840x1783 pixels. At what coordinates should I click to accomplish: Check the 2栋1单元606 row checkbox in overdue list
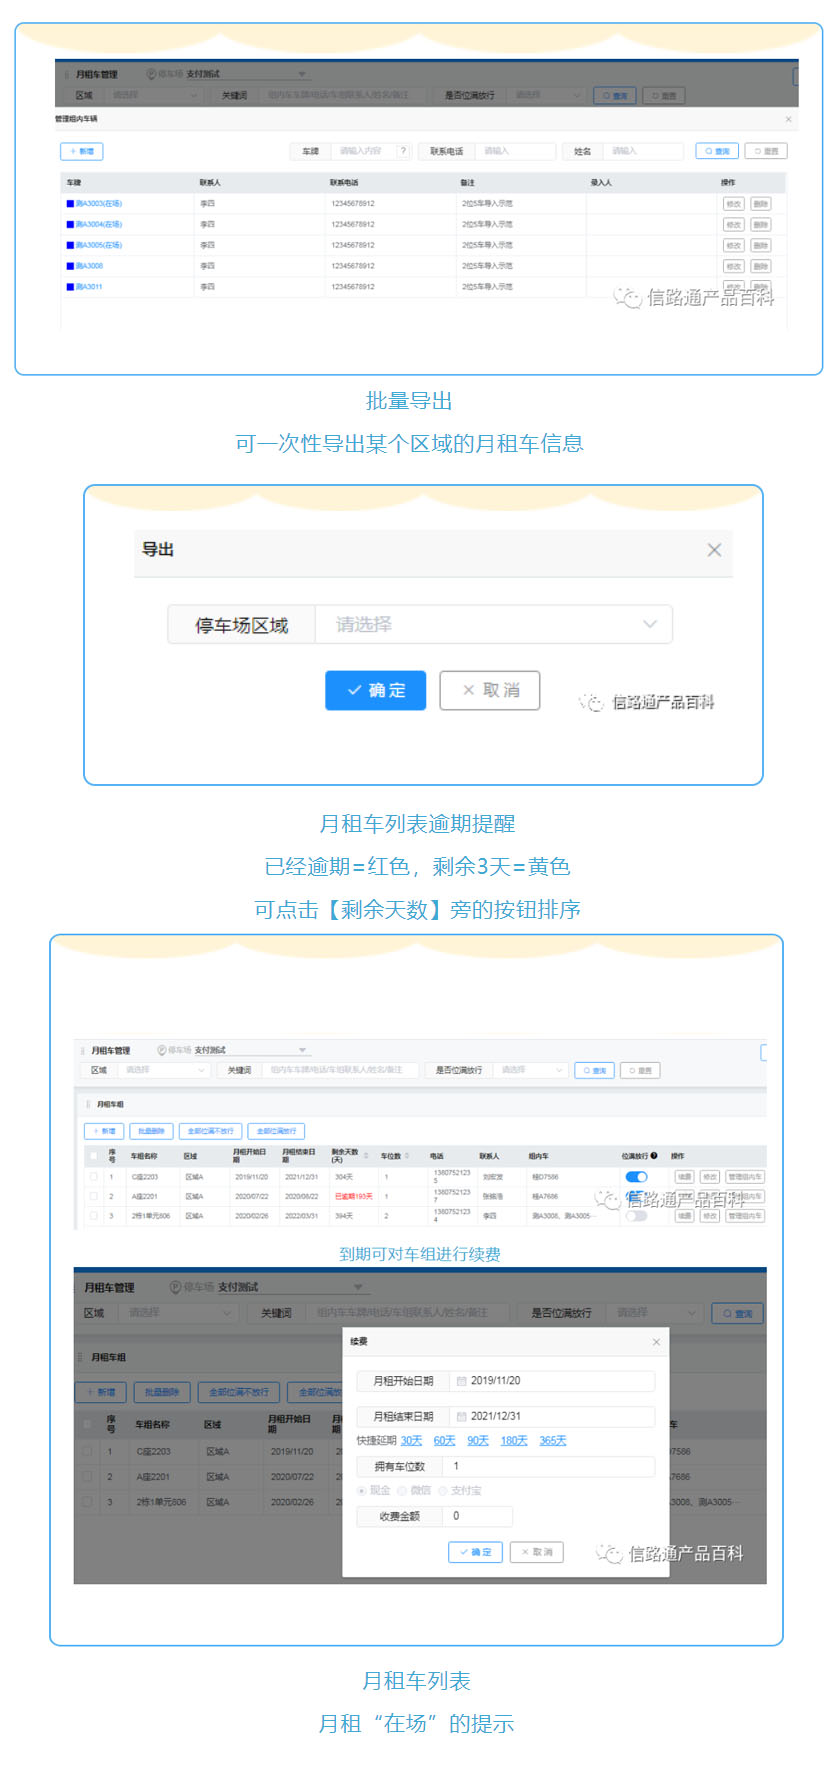coord(94,1216)
